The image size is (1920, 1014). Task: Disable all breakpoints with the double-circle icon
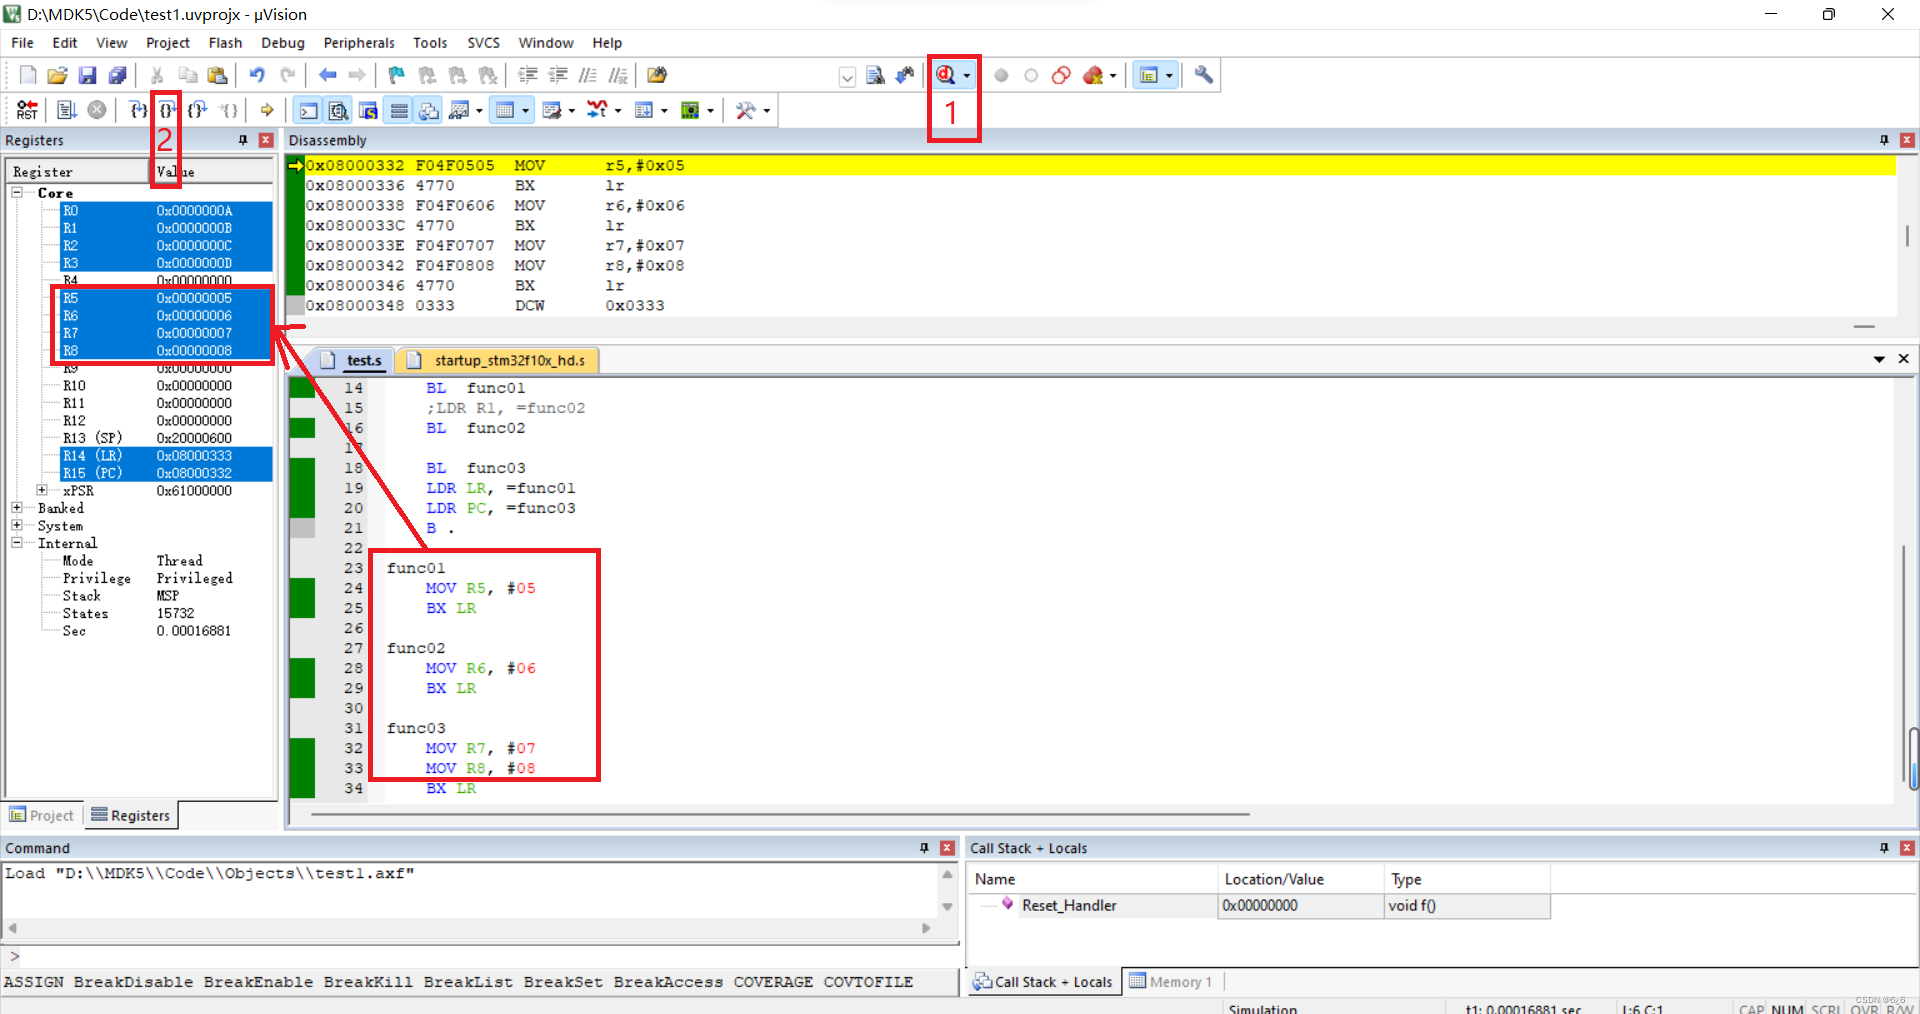point(1061,75)
